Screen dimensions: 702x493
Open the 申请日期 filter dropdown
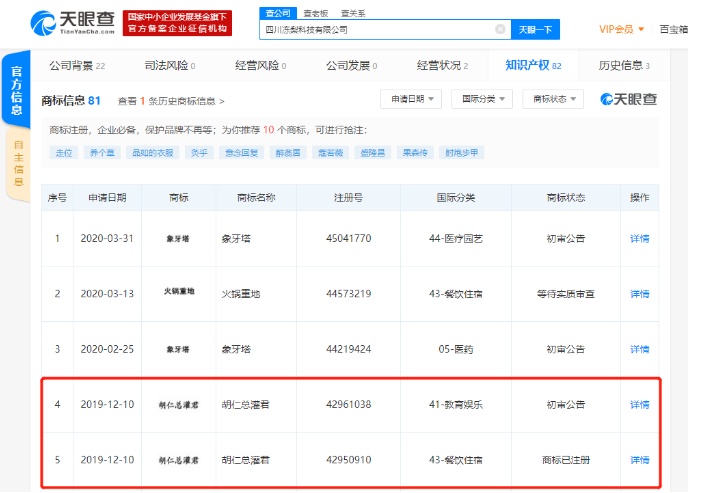411,99
